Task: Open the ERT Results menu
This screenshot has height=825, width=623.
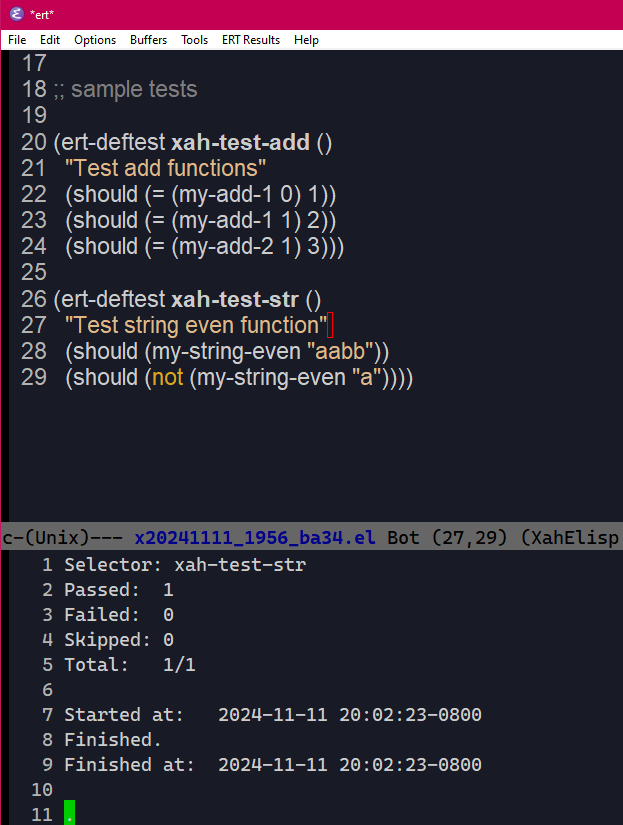Action: pyautogui.click(x=250, y=40)
